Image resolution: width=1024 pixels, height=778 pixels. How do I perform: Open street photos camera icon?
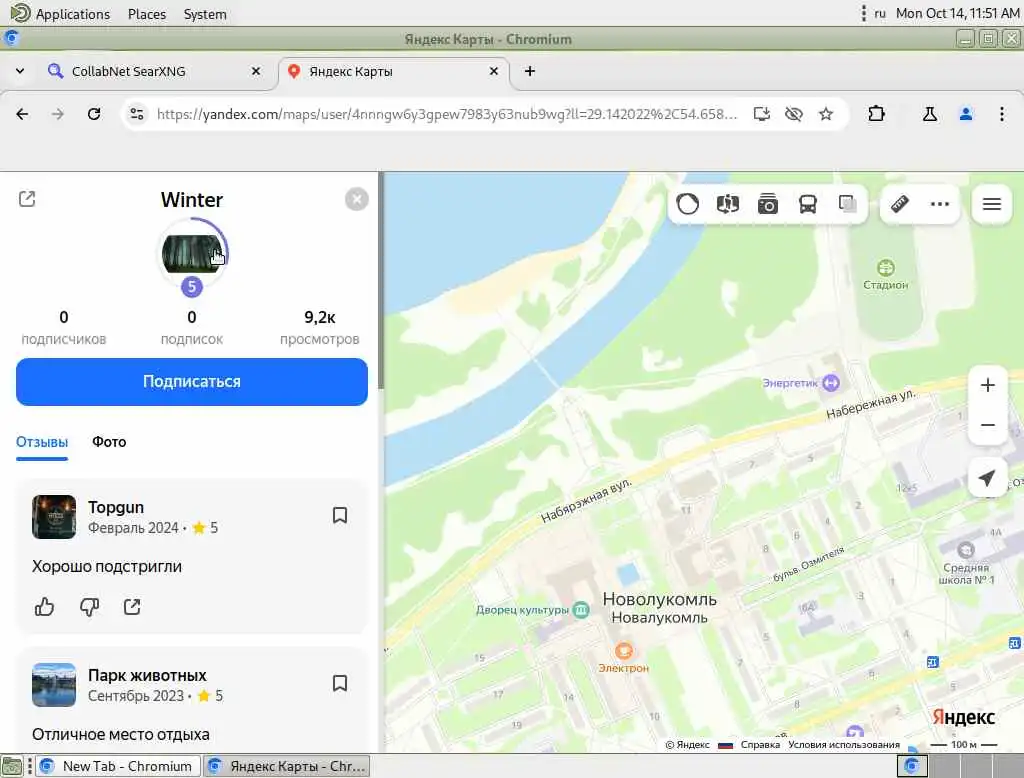(x=767, y=204)
